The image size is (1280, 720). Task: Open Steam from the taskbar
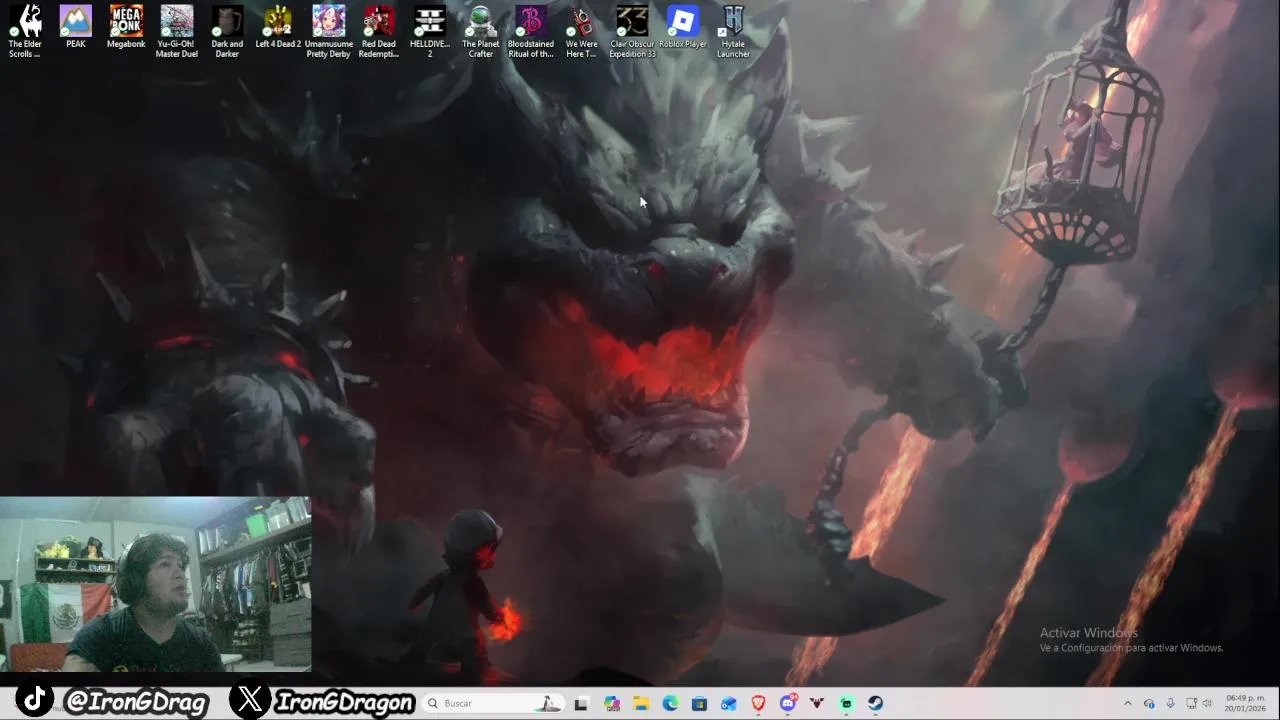pyautogui.click(x=875, y=703)
